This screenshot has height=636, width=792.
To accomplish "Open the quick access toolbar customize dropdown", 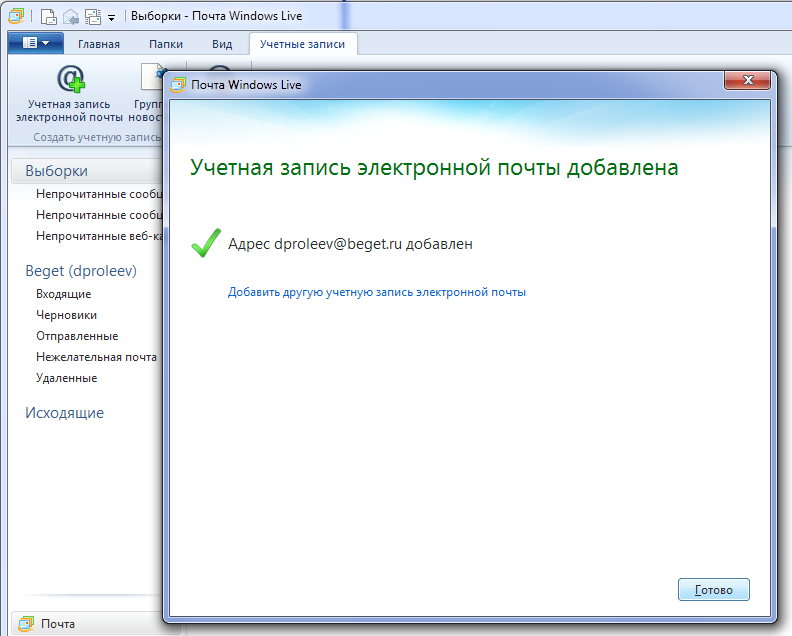I will pyautogui.click(x=111, y=18).
